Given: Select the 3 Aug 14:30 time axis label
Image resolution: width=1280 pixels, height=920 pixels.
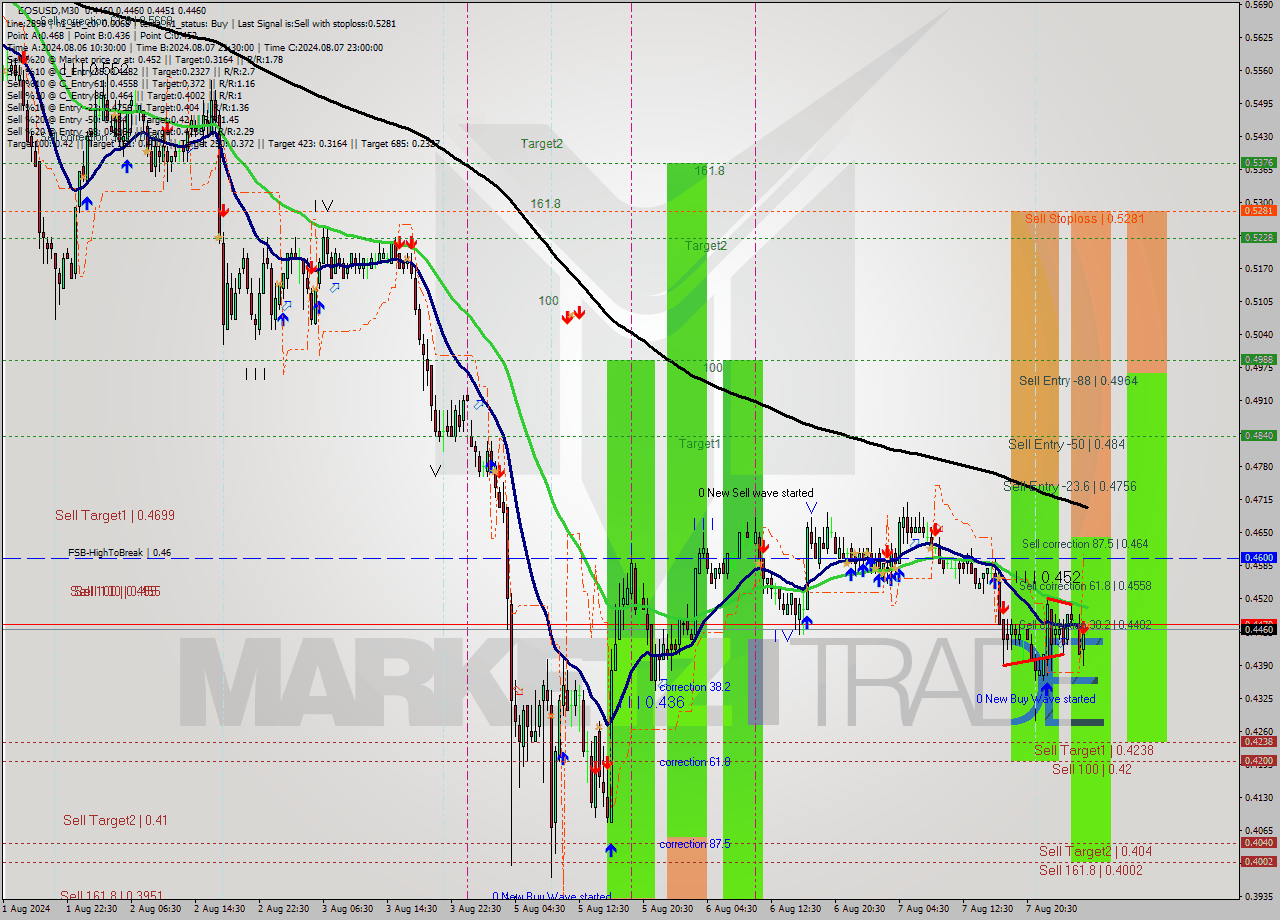Looking at the screenshot, I should [x=412, y=909].
